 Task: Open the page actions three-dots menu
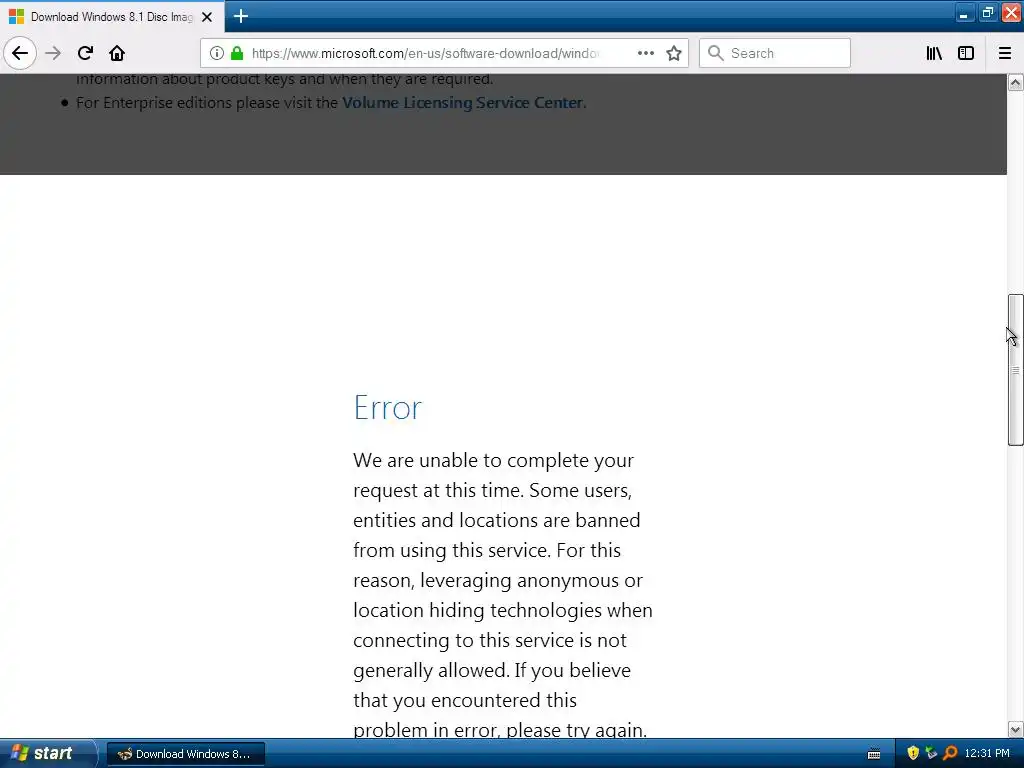pyautogui.click(x=646, y=53)
